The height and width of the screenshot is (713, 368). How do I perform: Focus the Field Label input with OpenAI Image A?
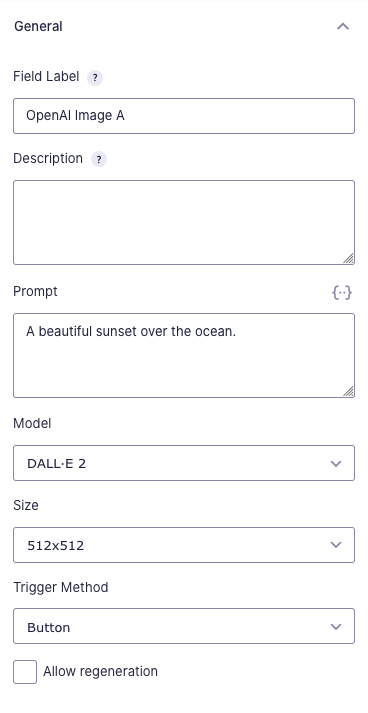pyautogui.click(x=184, y=116)
